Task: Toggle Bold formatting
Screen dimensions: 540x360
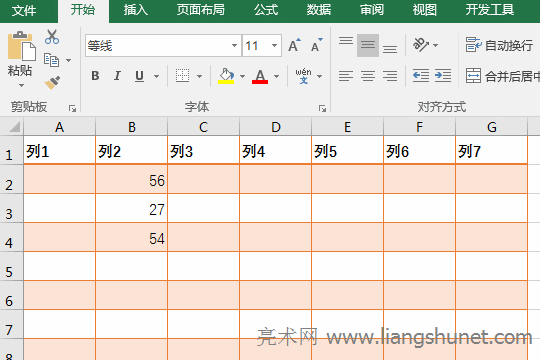Action: coord(95,76)
